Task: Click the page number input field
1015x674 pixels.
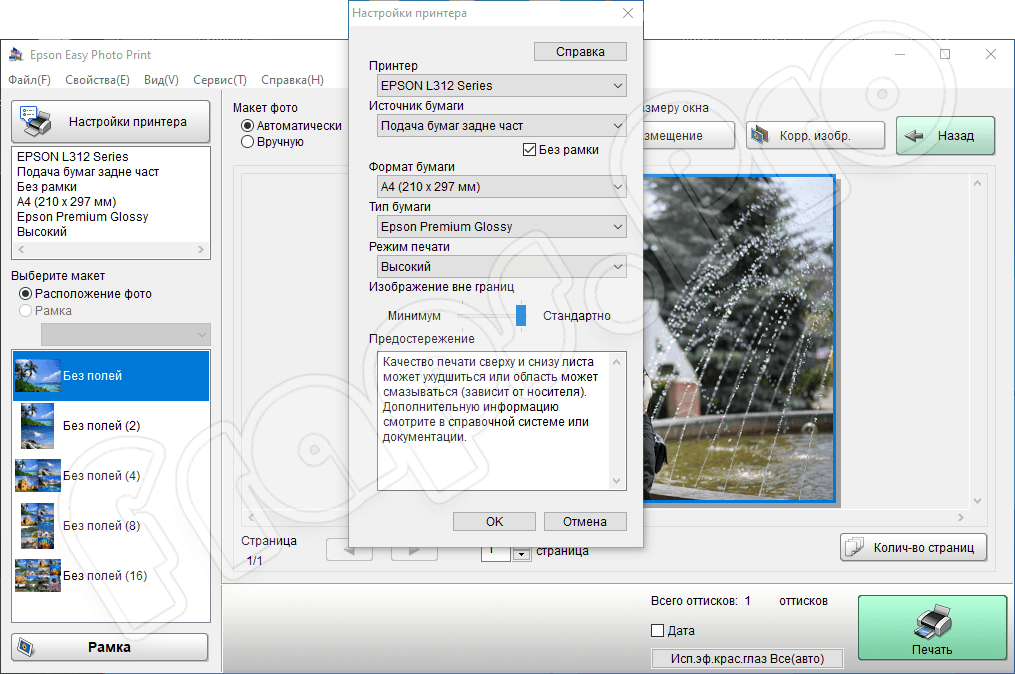Action: [496, 553]
